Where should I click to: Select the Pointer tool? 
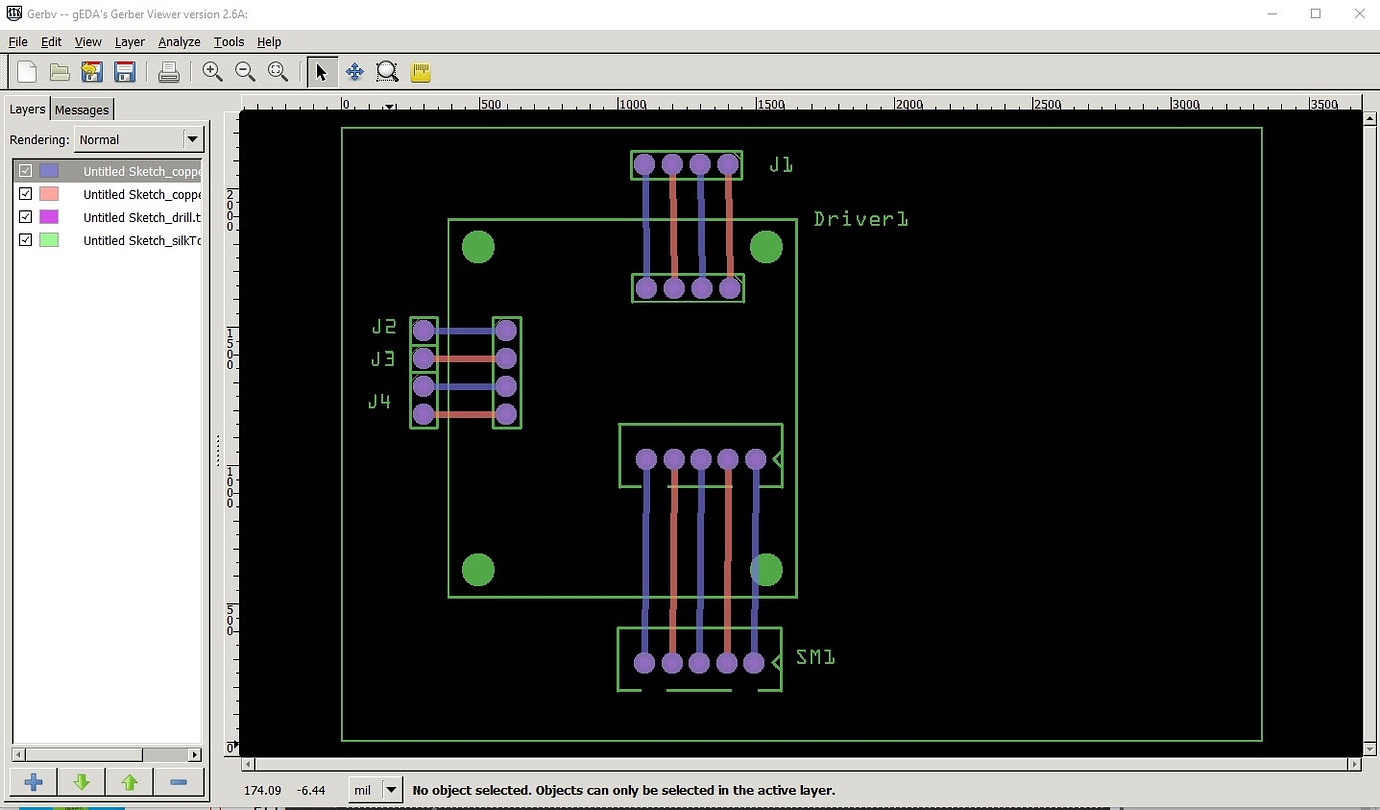[x=322, y=72]
